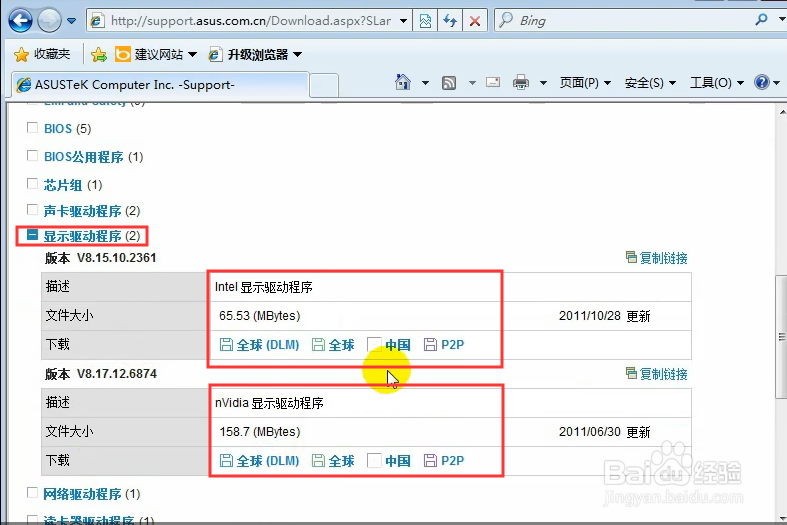Click disk icon beside nVidia plain 全球
The image size is (787, 525).
tap(318, 461)
